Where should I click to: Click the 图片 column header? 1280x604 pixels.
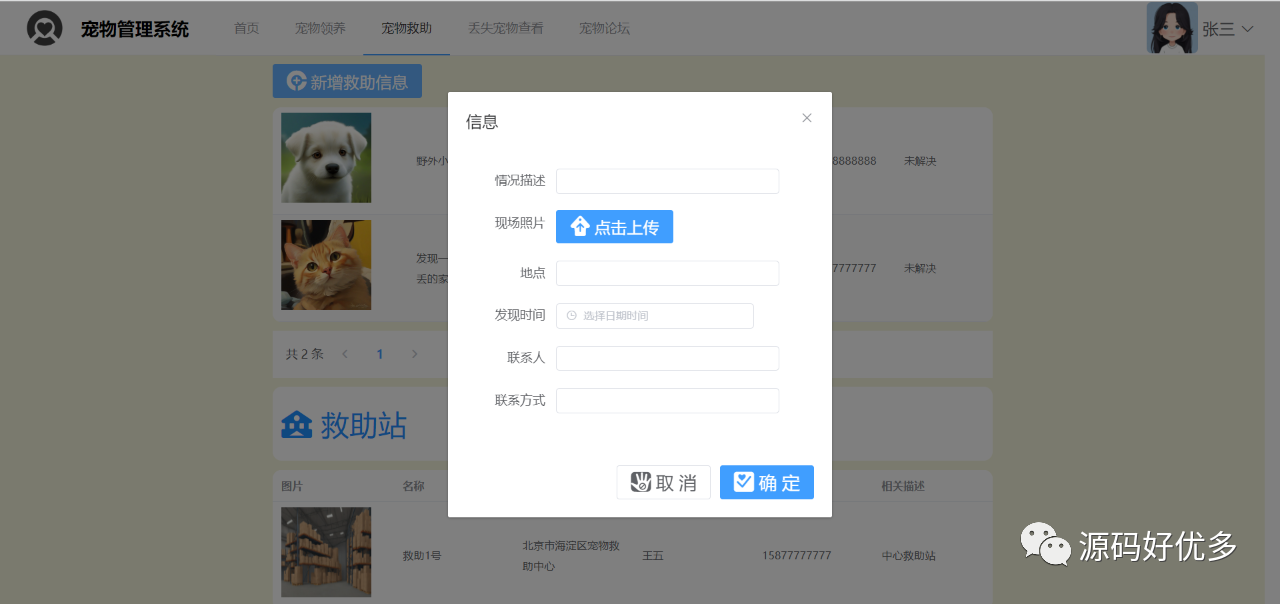tap(292, 486)
